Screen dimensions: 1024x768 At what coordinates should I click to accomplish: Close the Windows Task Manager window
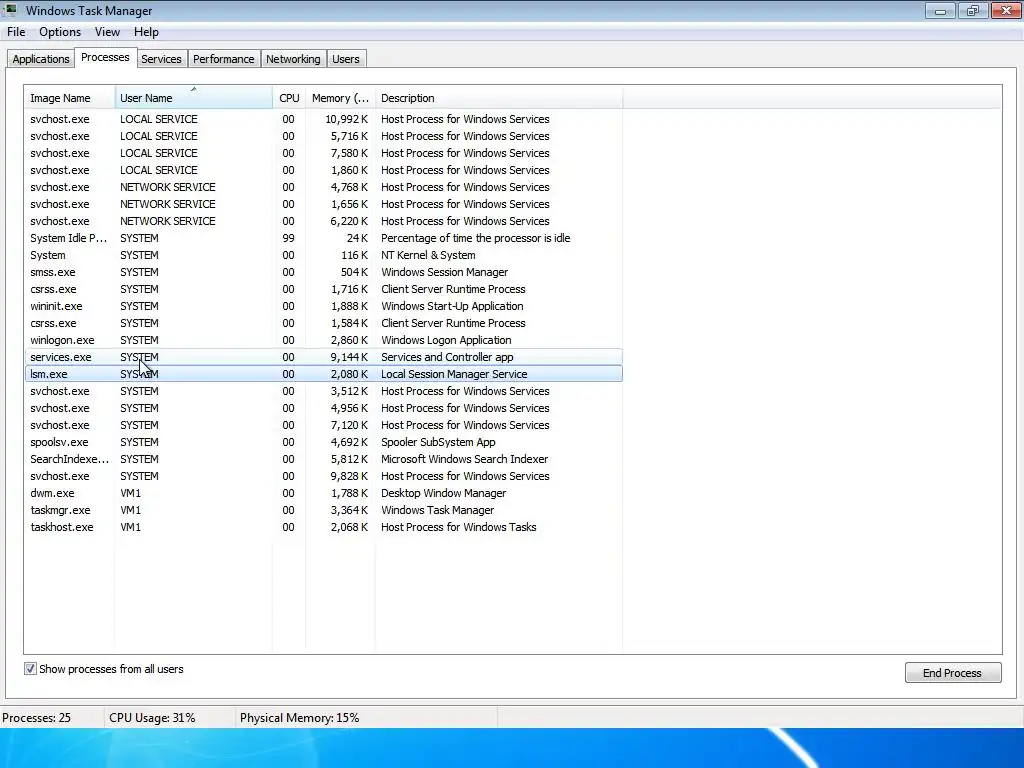[x=1006, y=10]
